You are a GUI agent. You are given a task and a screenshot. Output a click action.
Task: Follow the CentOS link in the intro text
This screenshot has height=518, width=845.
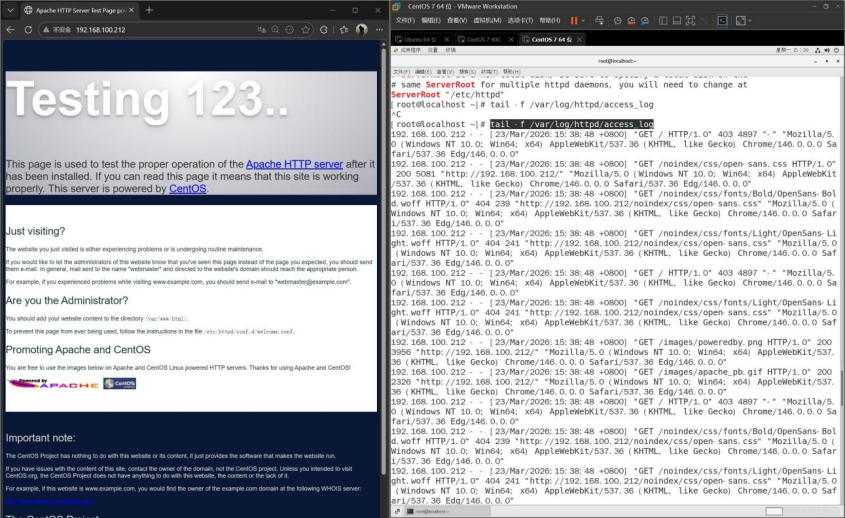coord(188,189)
